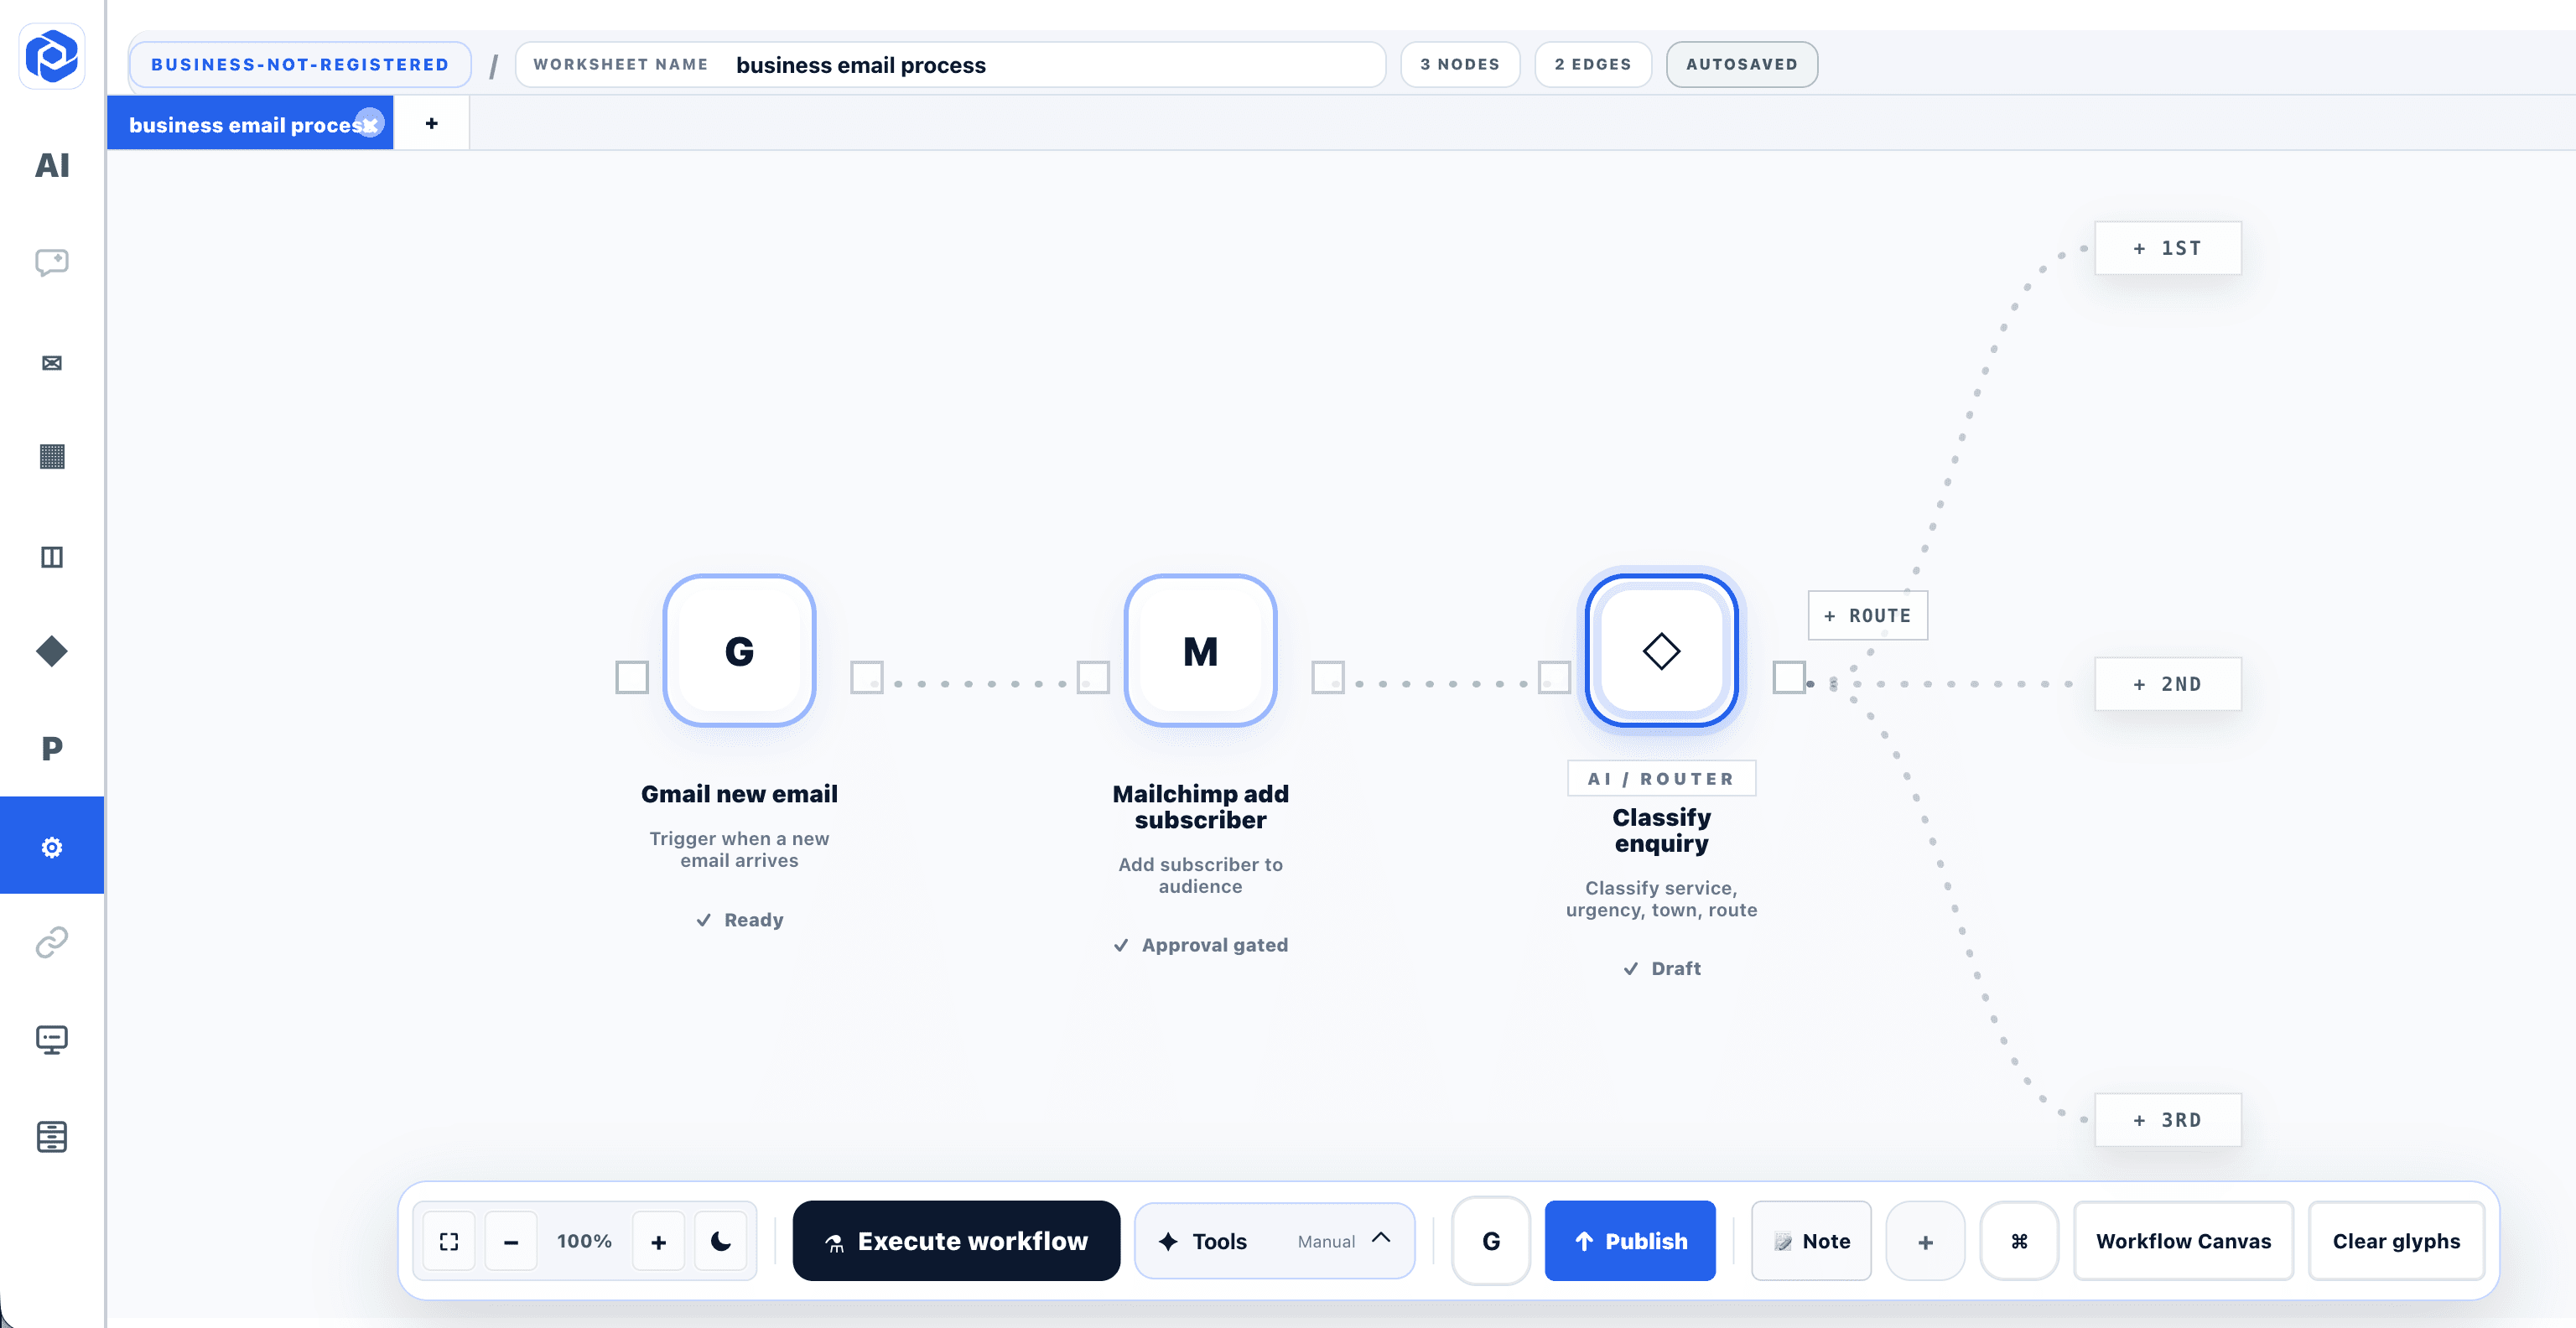Select the Classify enquiry router node
The height and width of the screenshot is (1328, 2576).
tap(1661, 651)
